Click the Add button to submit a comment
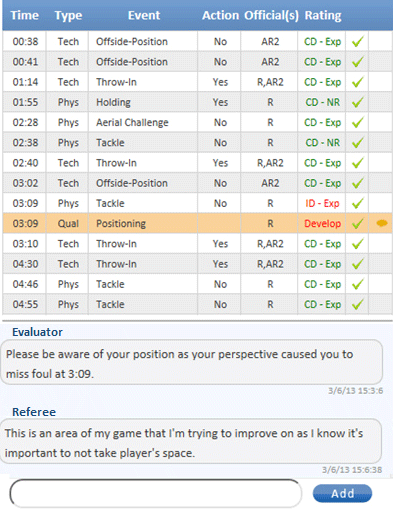 (342, 493)
